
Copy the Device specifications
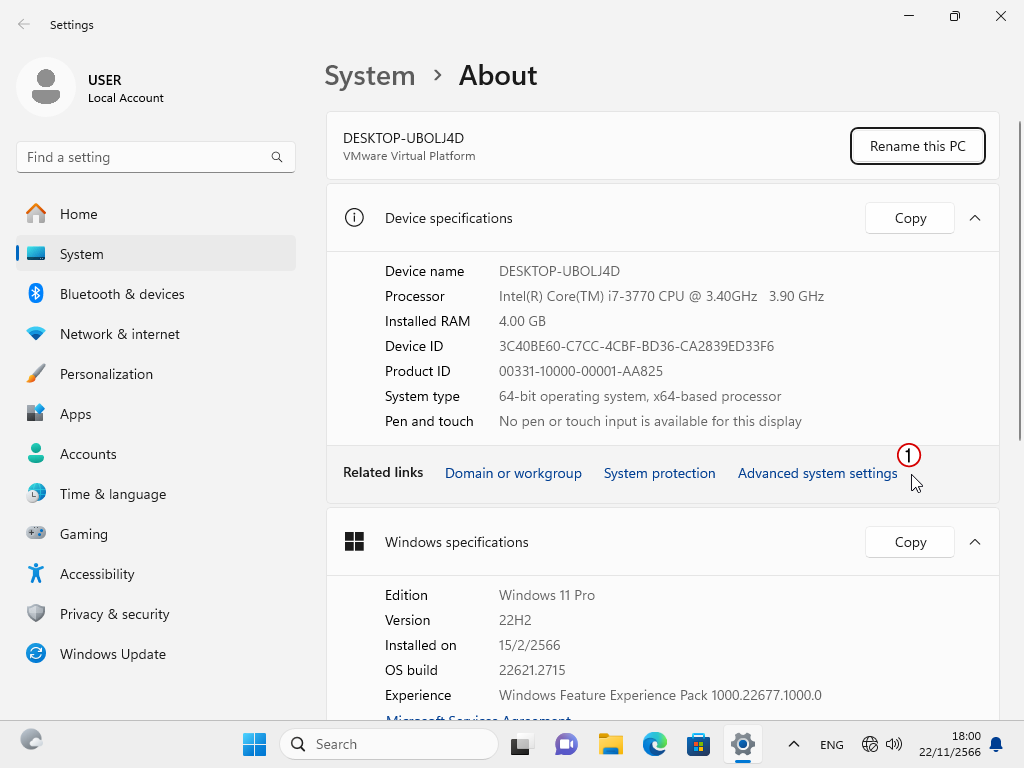pos(910,218)
